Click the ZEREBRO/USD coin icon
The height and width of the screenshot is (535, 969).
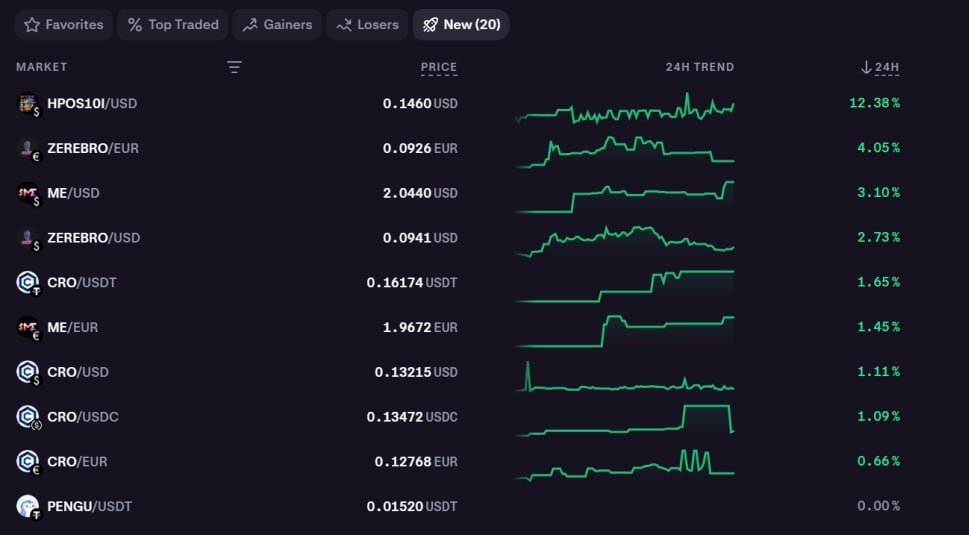[x=28, y=238]
